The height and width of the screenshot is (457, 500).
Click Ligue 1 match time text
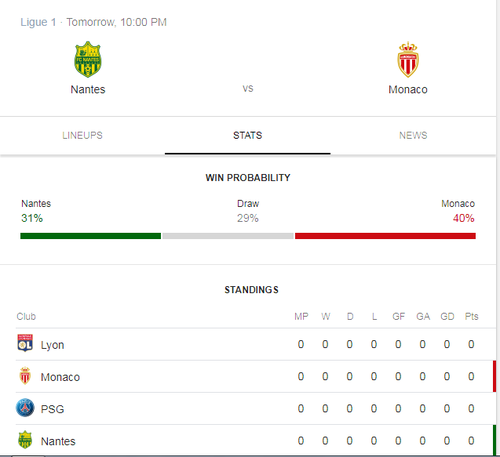point(93,22)
